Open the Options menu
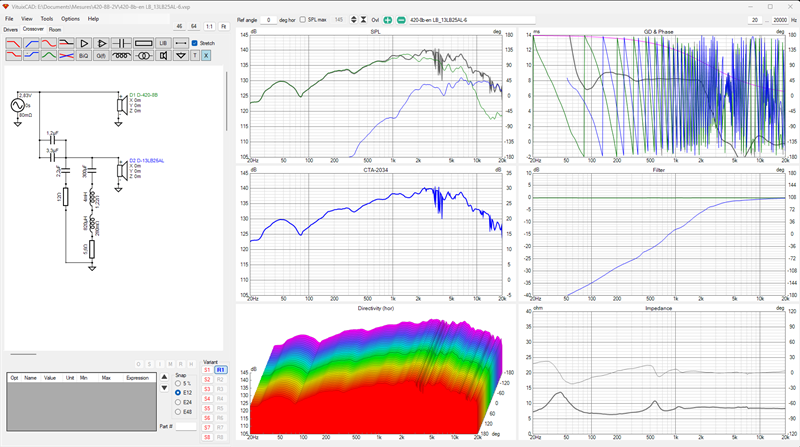 (70, 19)
